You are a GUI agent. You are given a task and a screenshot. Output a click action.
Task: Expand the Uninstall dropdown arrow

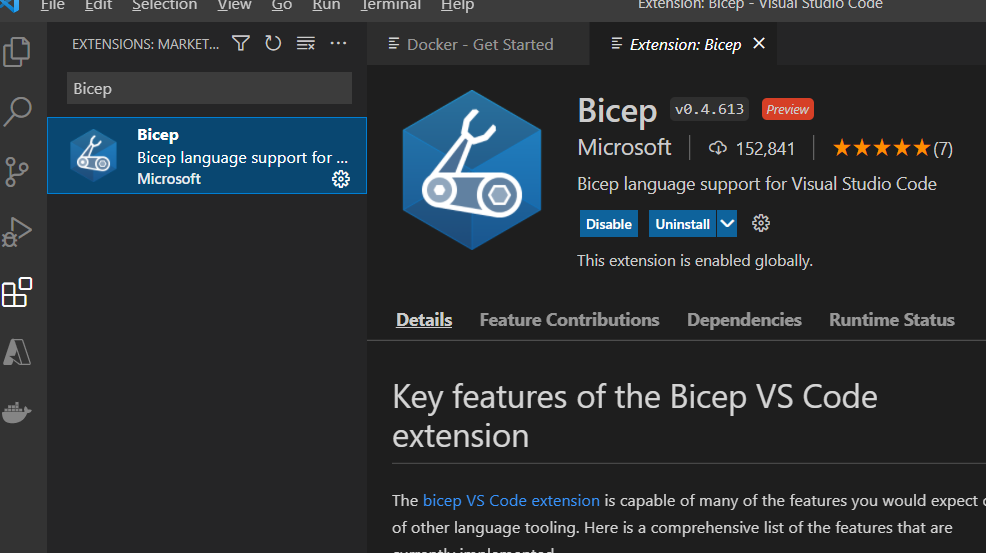tap(727, 224)
